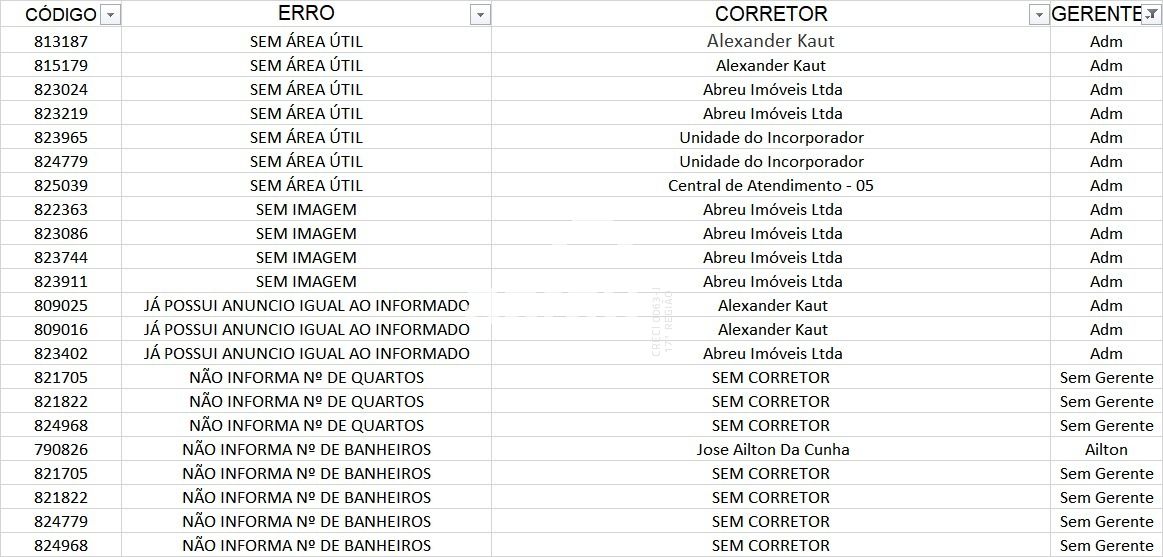Select Sem Gerente cell in last row
This screenshot has height=557, width=1163.
(1106, 545)
